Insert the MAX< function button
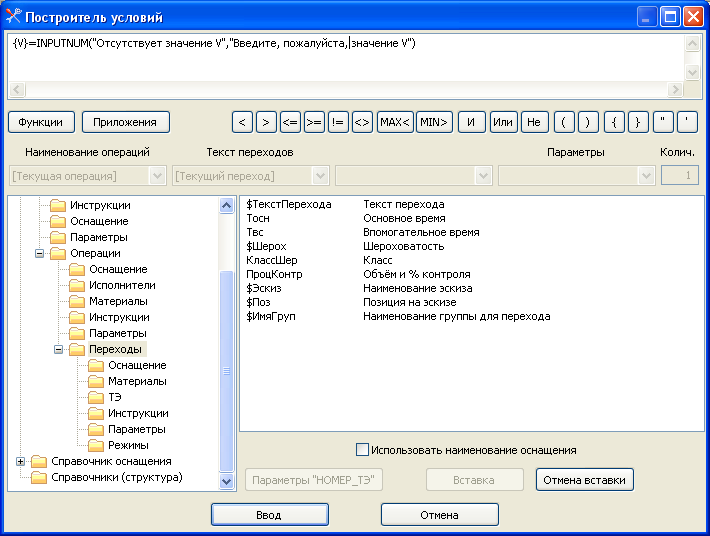The image size is (710, 536). [394, 122]
